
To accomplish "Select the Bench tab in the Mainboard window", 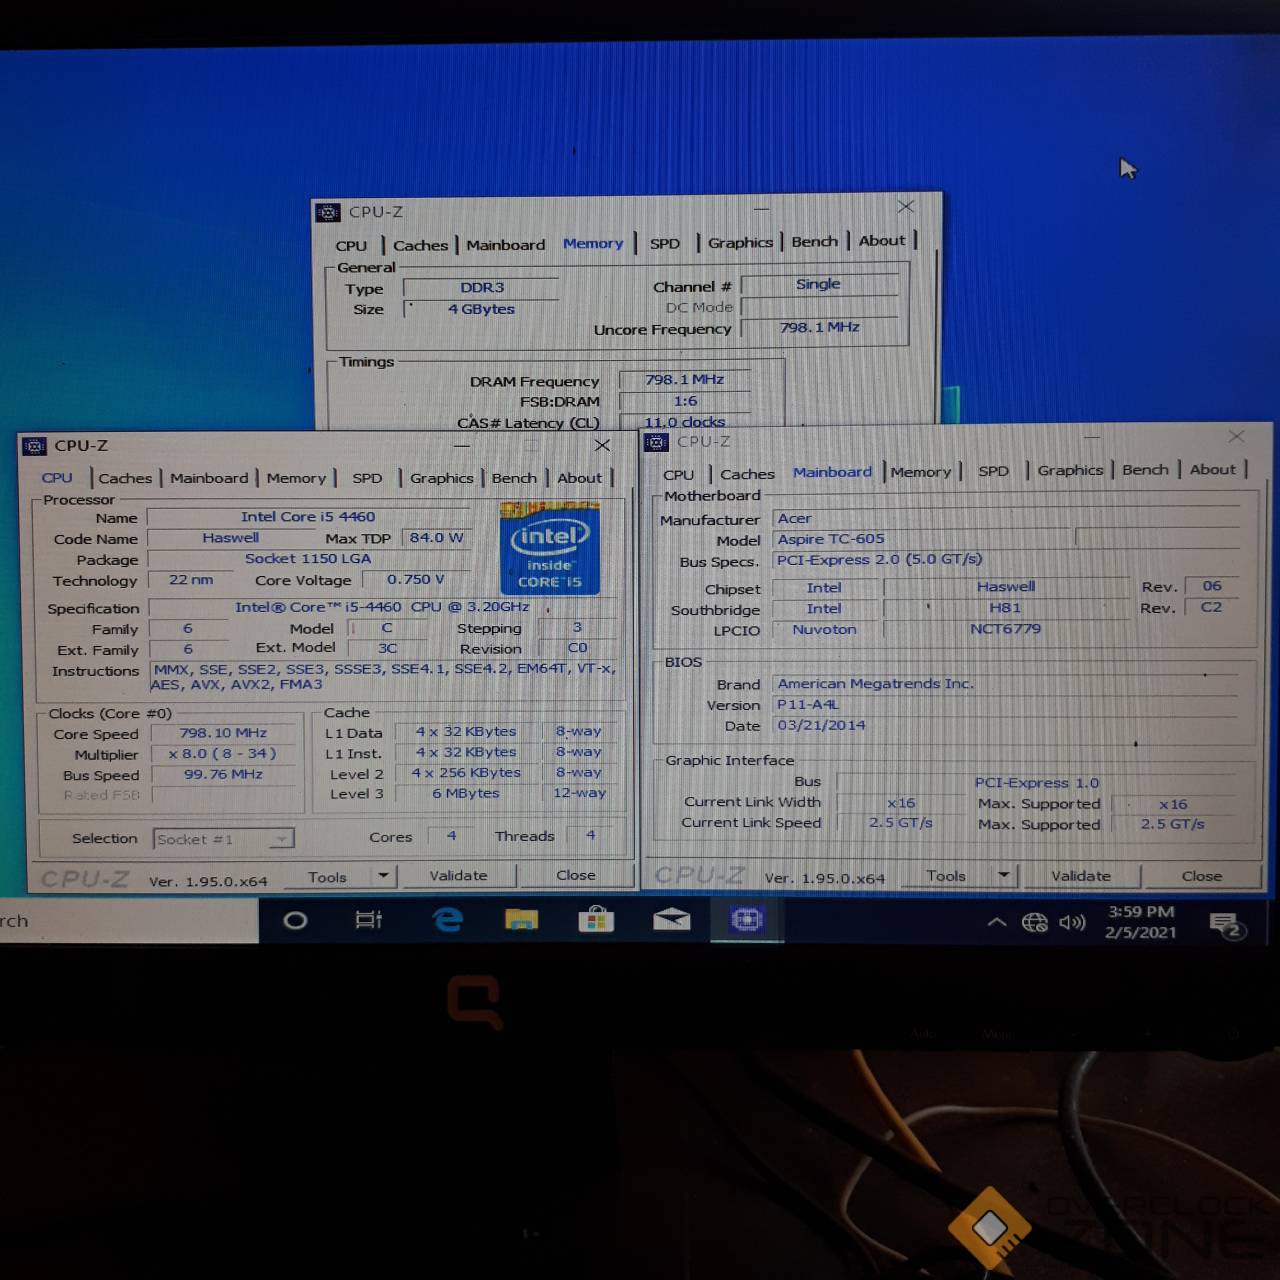I will click(1145, 469).
